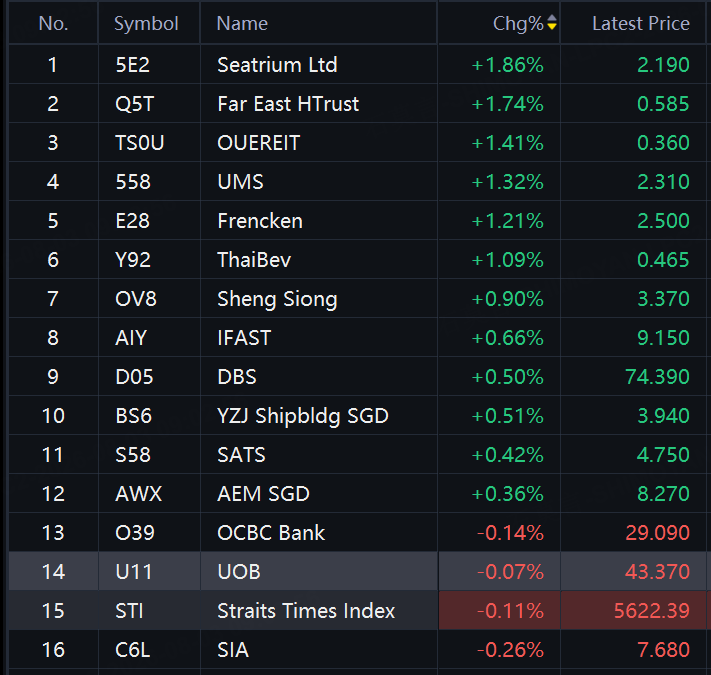This screenshot has width=711, height=675.
Task: Click the Symbol column header
Action: [x=146, y=24]
